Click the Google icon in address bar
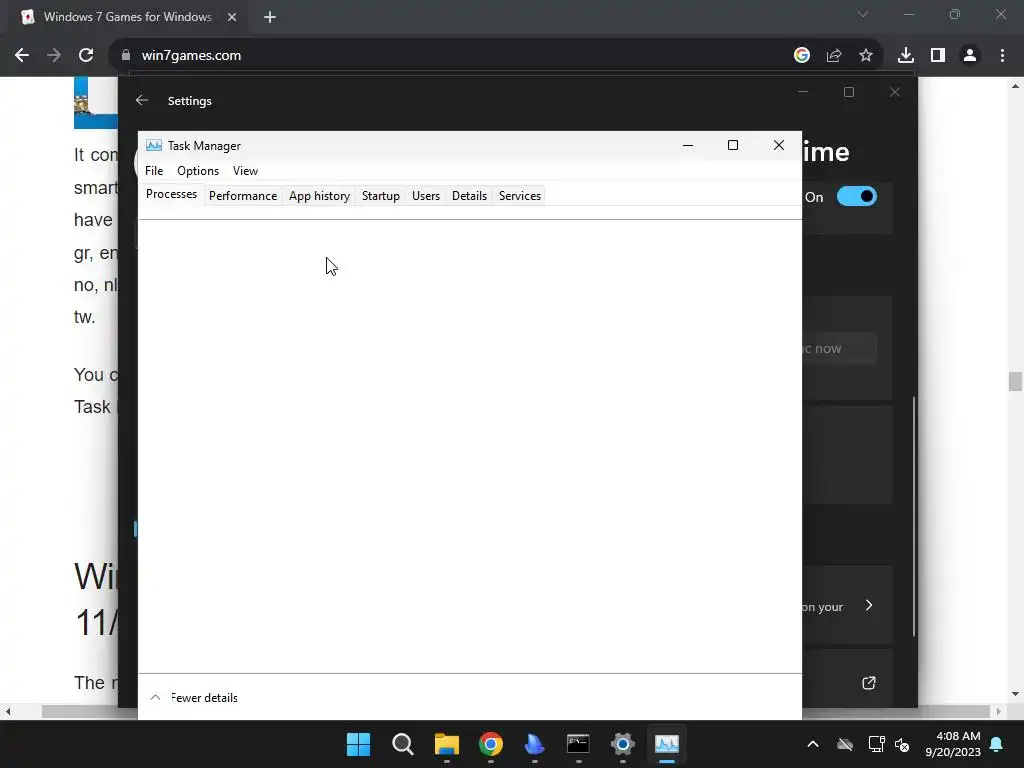This screenshot has height=768, width=1024. tap(802, 56)
